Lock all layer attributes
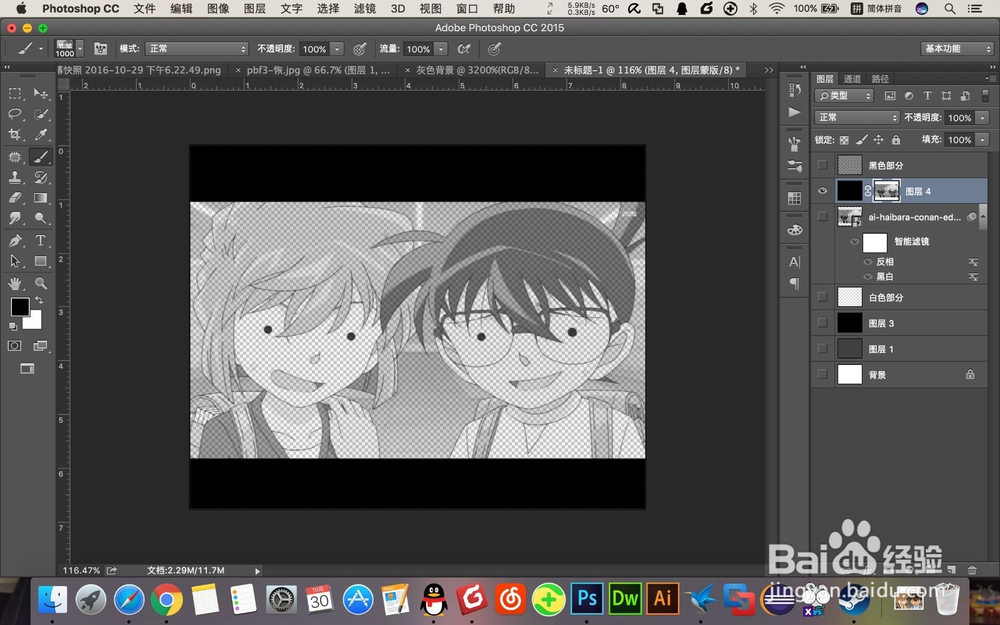 coord(896,140)
